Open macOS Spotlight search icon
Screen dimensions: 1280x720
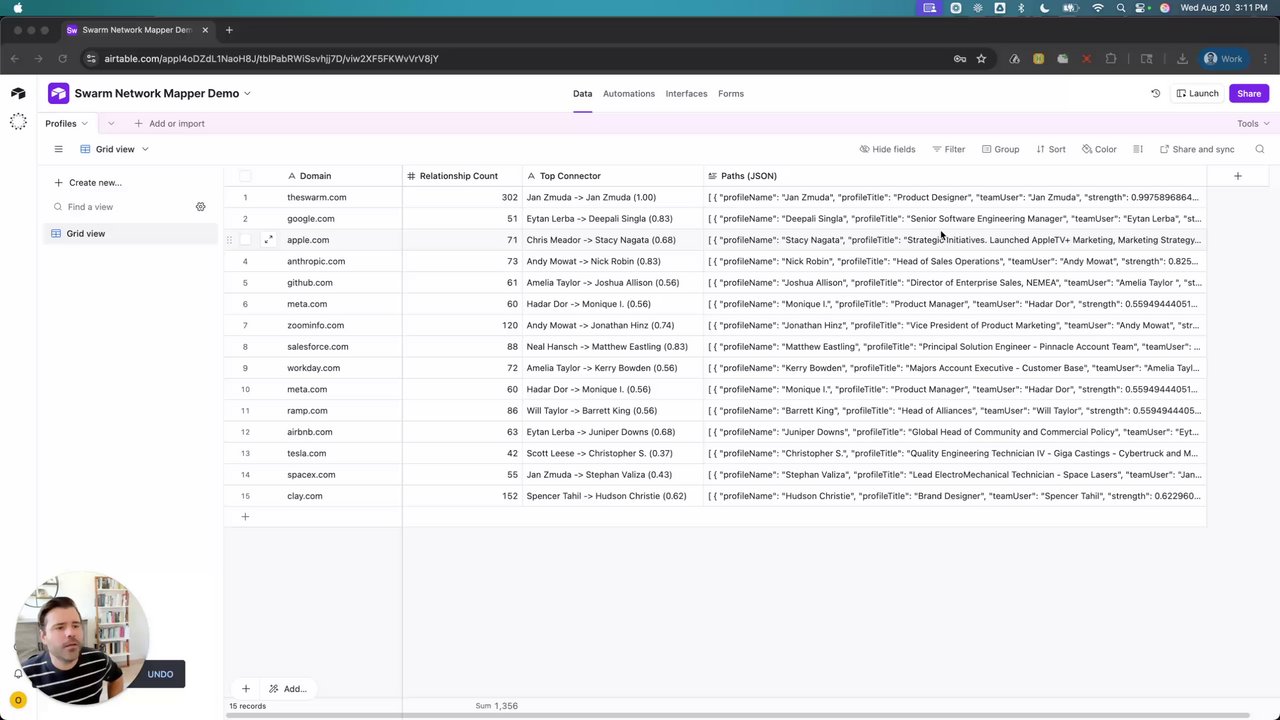(1120, 8)
